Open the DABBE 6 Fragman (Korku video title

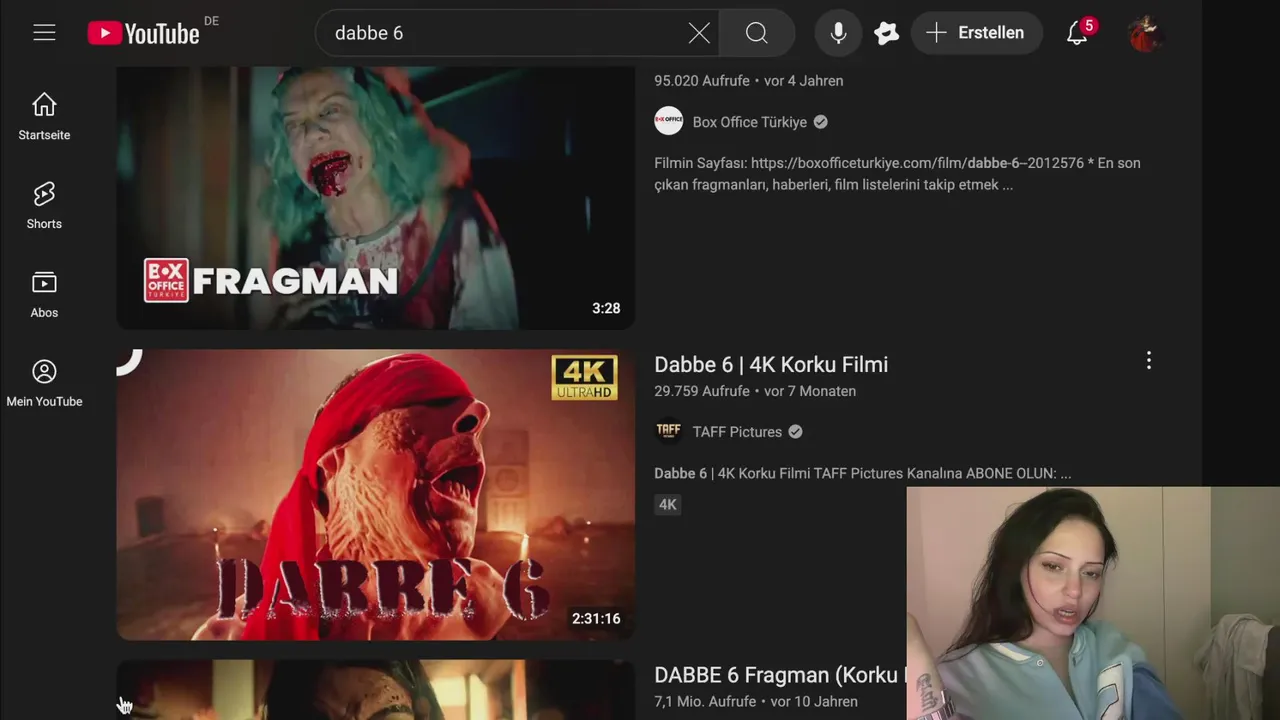(x=780, y=675)
